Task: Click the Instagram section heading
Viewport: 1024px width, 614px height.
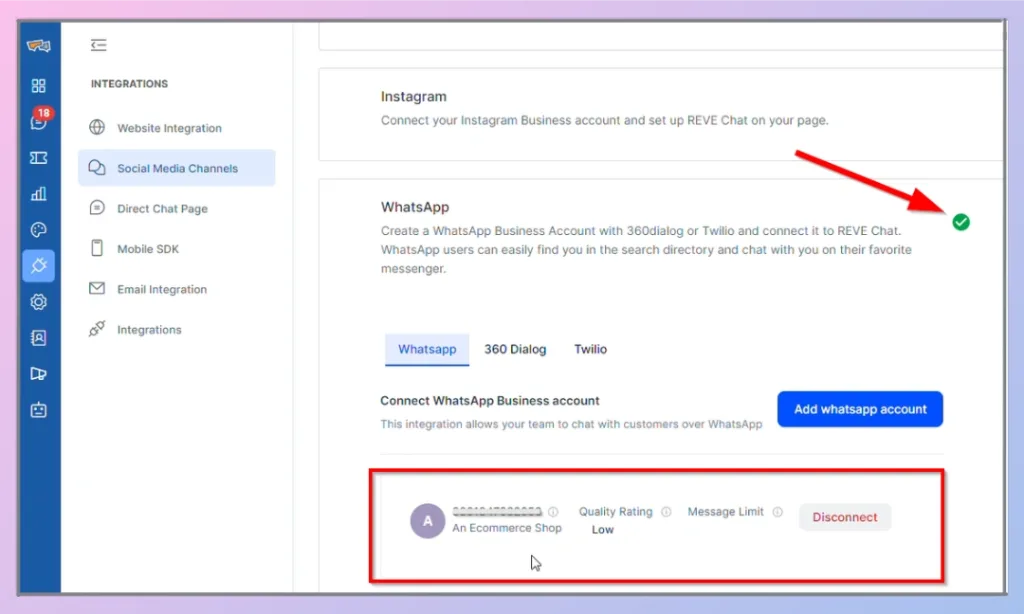Action: tap(414, 97)
